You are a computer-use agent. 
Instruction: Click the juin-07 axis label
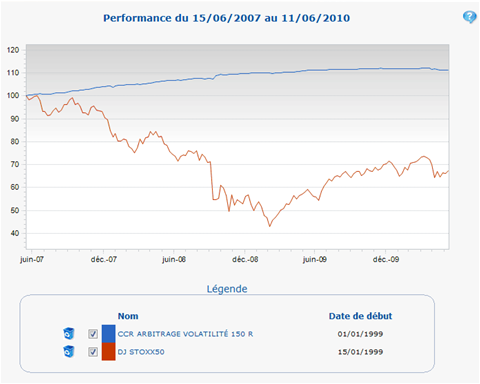[32, 259]
